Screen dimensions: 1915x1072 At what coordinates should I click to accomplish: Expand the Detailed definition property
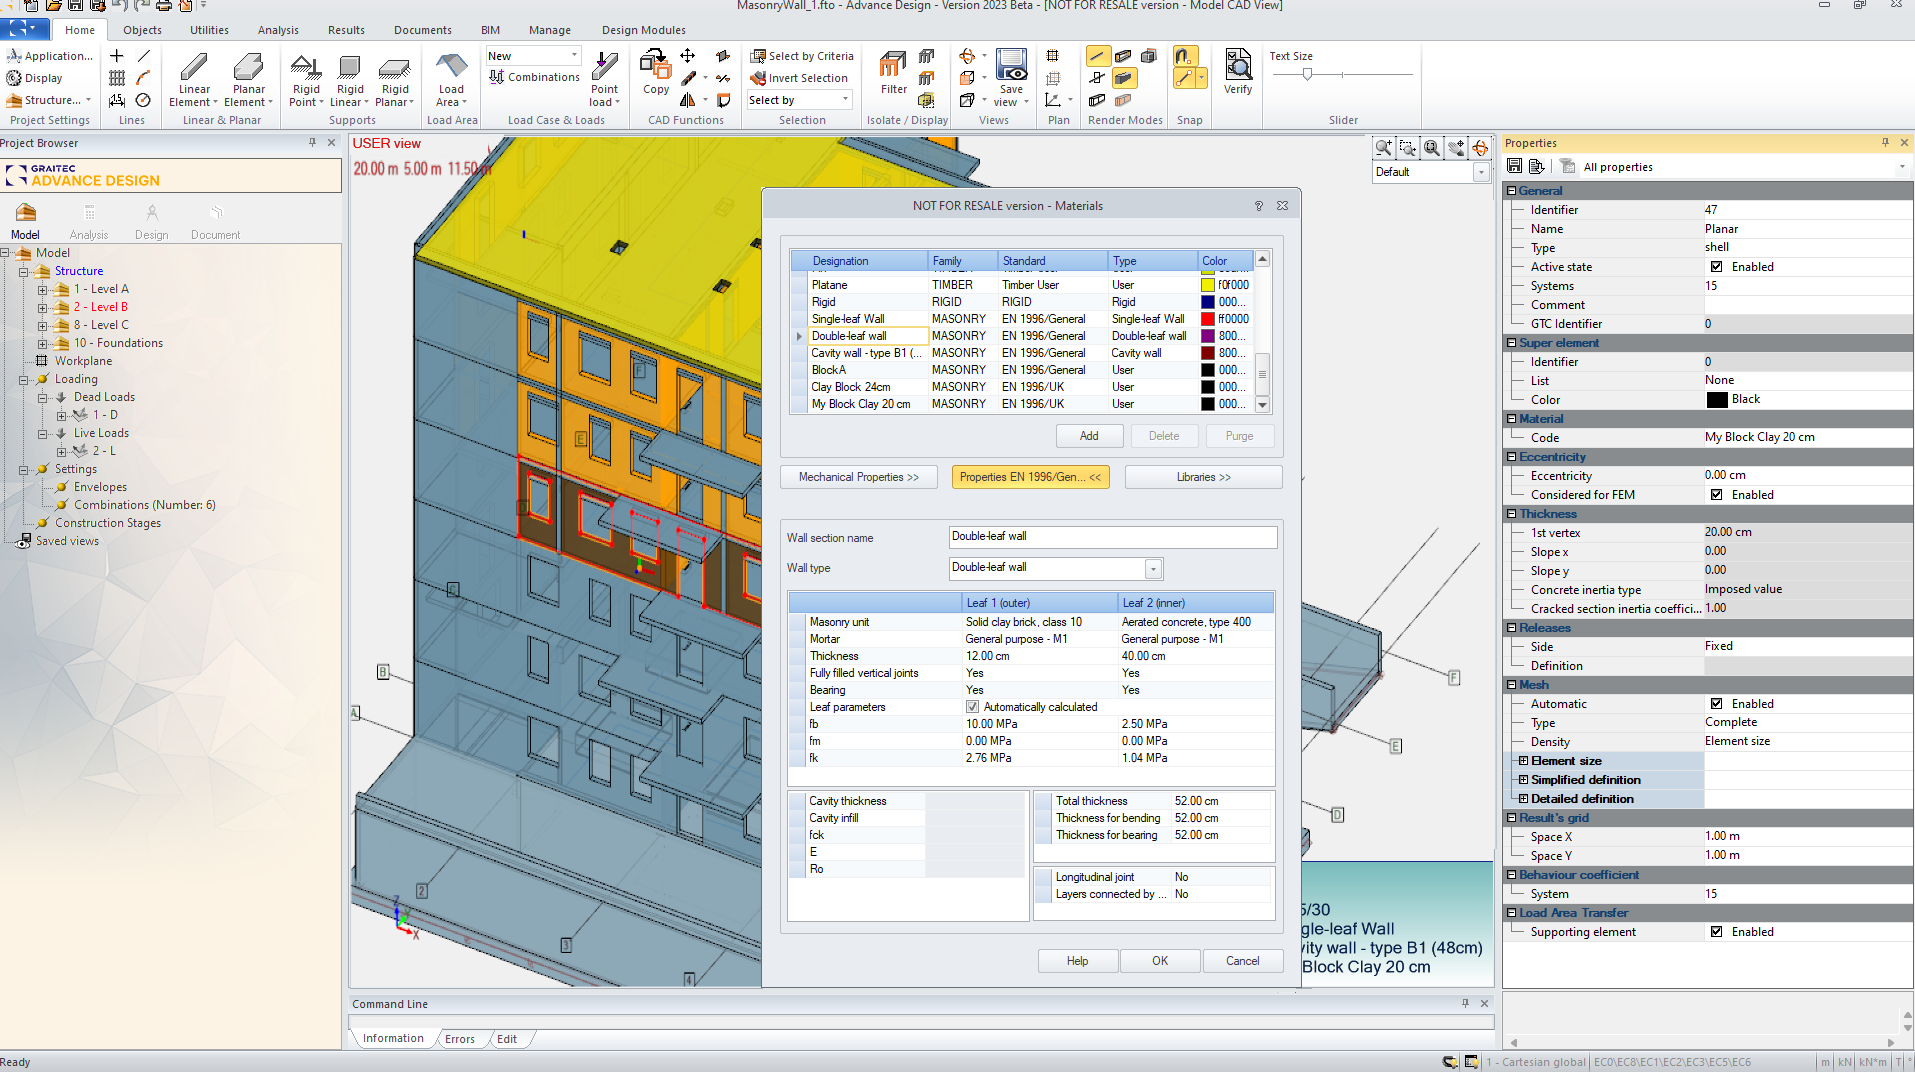1523,799
